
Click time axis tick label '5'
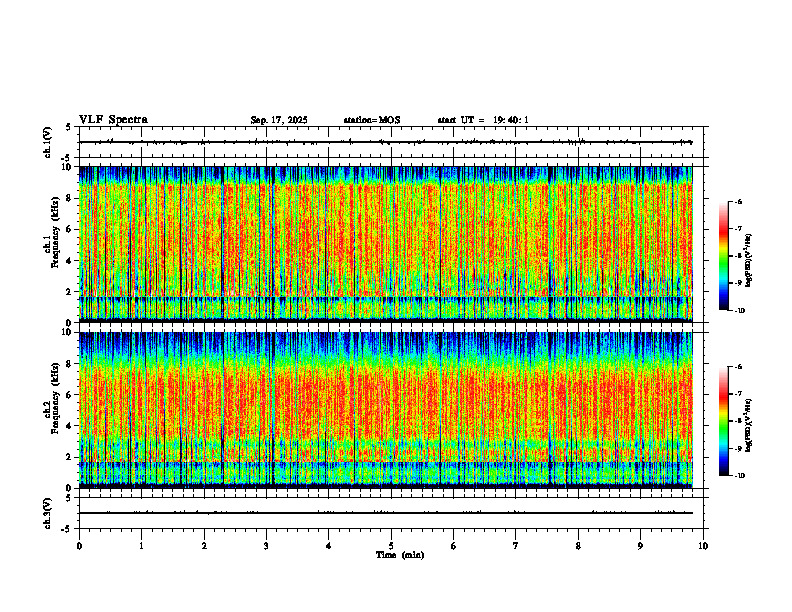pos(391,546)
